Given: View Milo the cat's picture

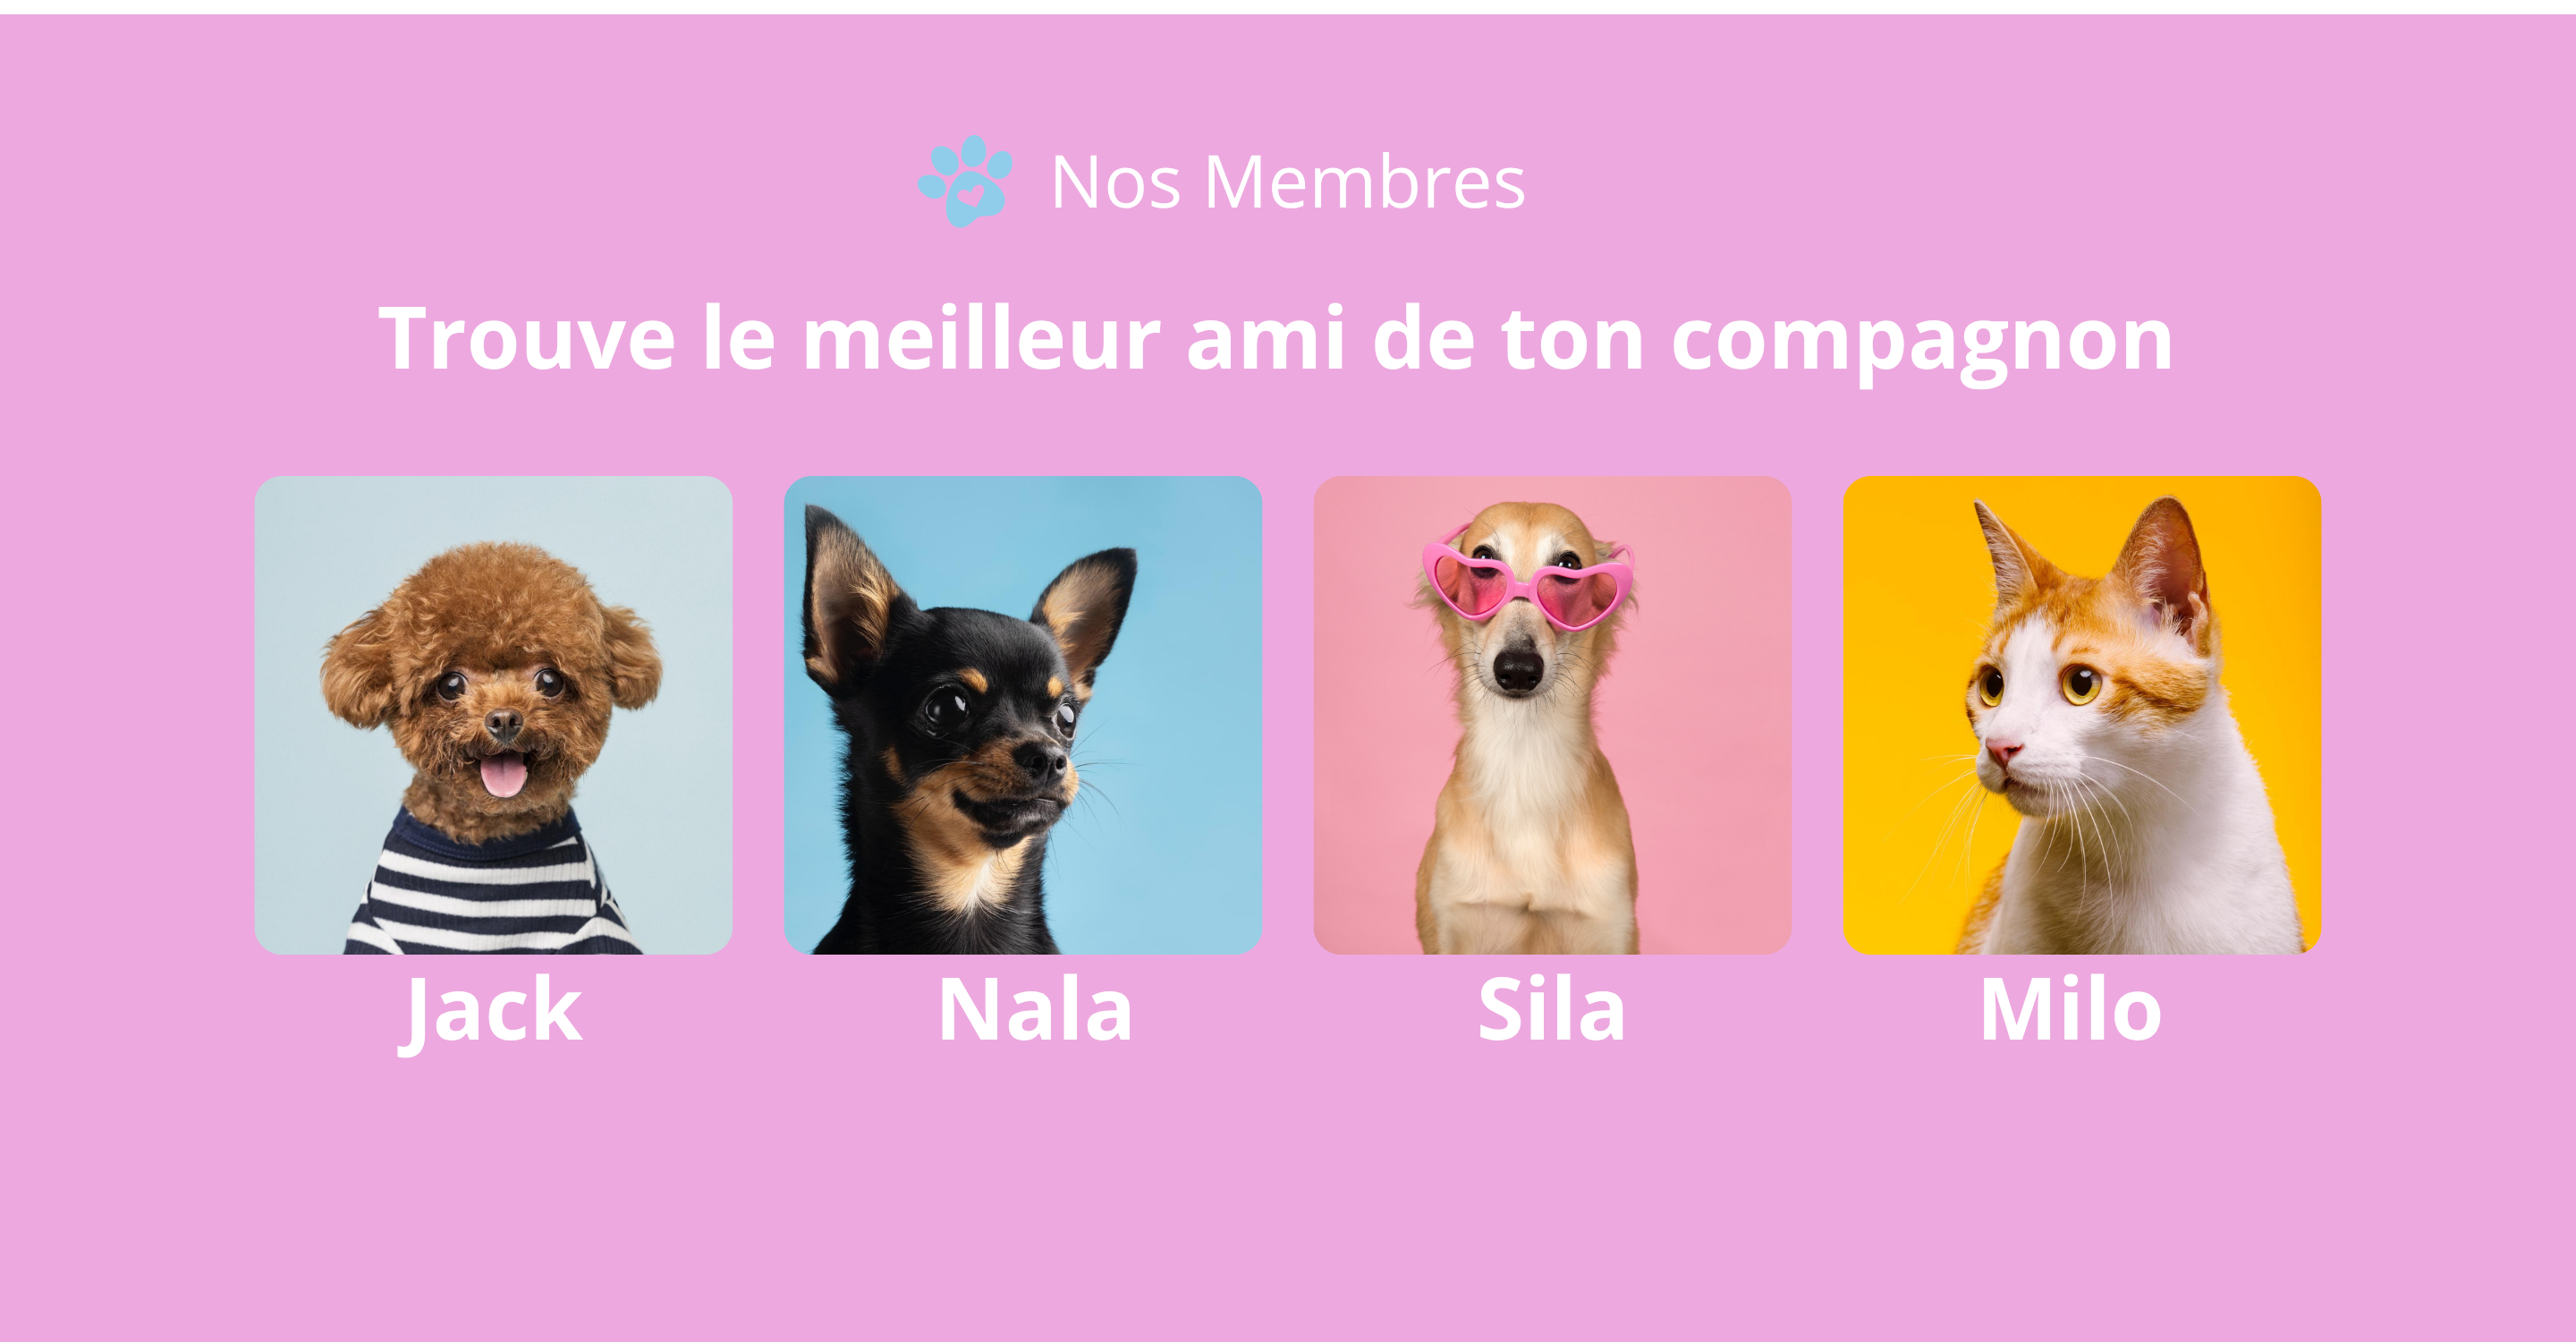Looking at the screenshot, I should pyautogui.click(x=2082, y=714).
